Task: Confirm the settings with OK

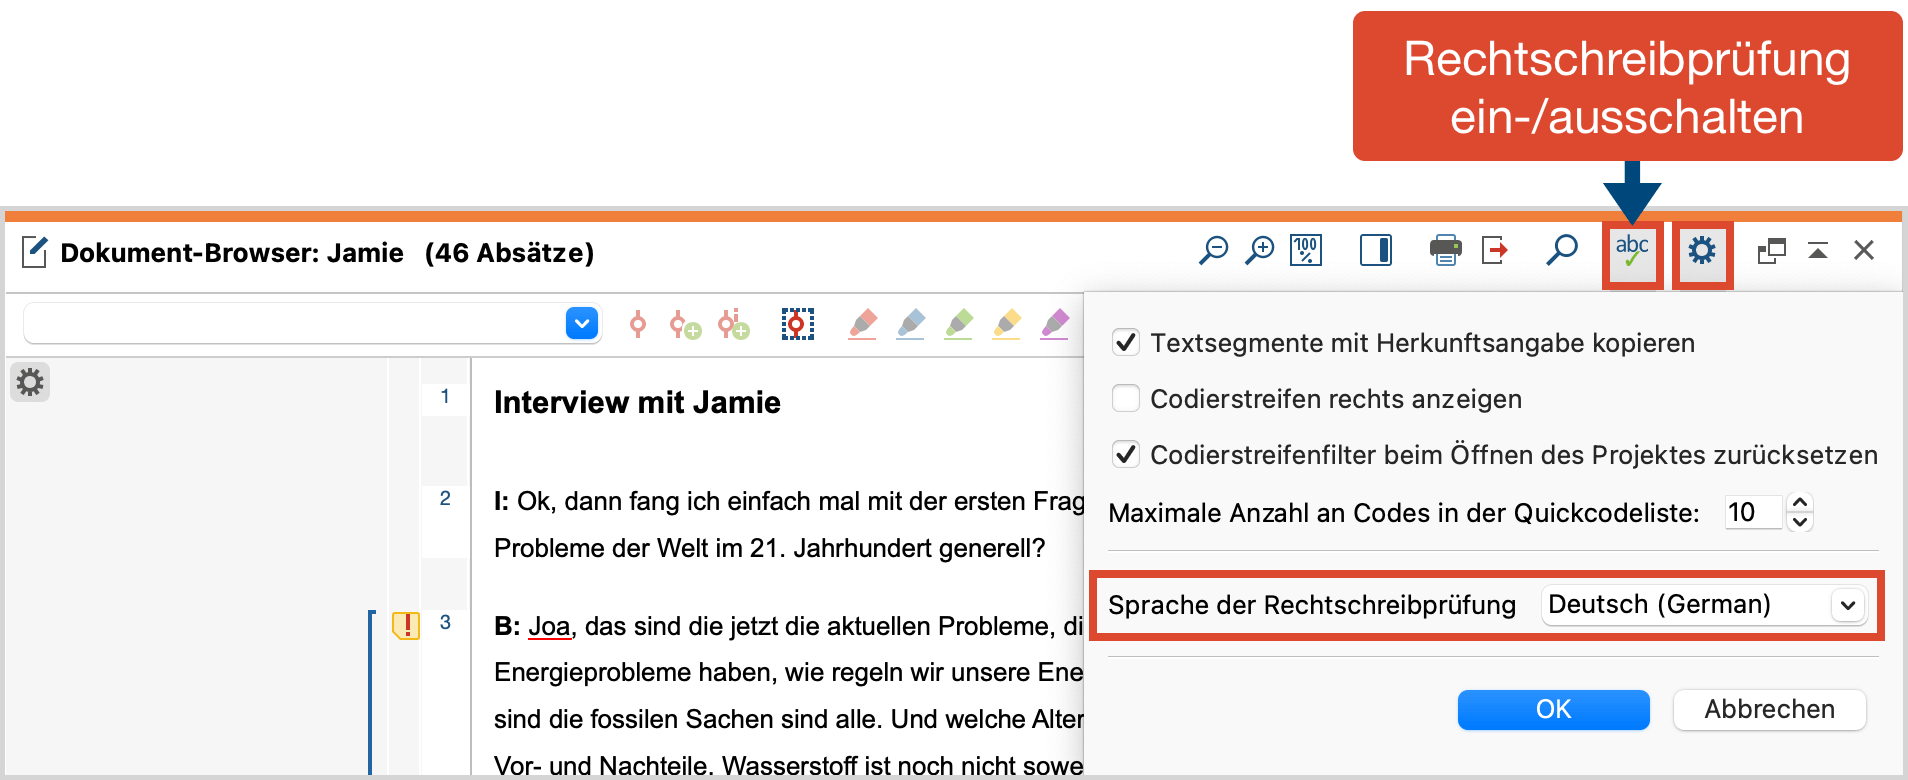Action: (x=1553, y=710)
